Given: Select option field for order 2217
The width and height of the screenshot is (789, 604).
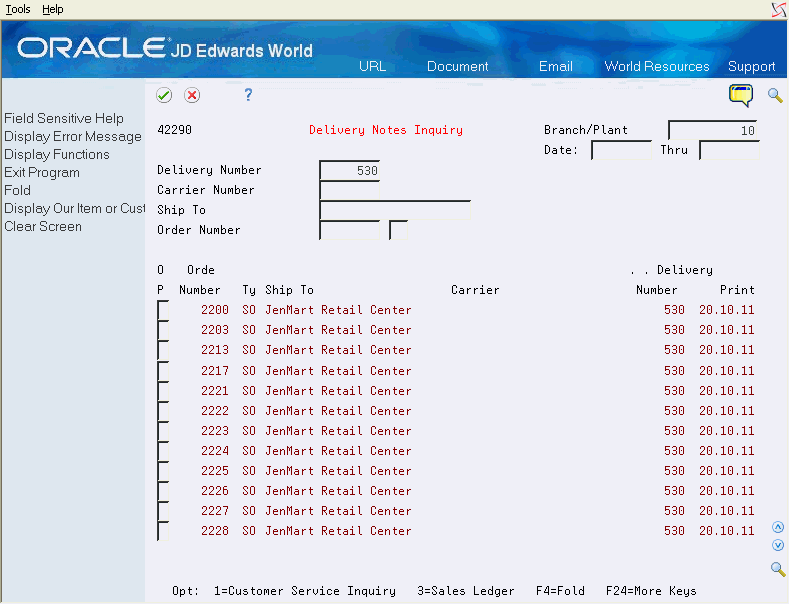Looking at the screenshot, I should pyautogui.click(x=163, y=371).
